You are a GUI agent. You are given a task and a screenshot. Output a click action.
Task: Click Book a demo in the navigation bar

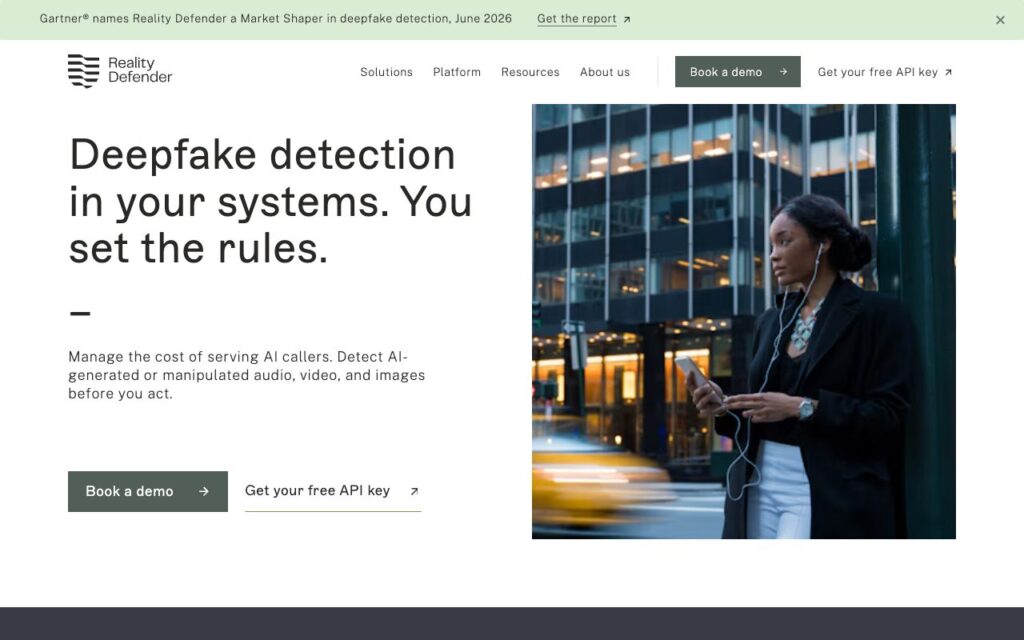pos(737,72)
